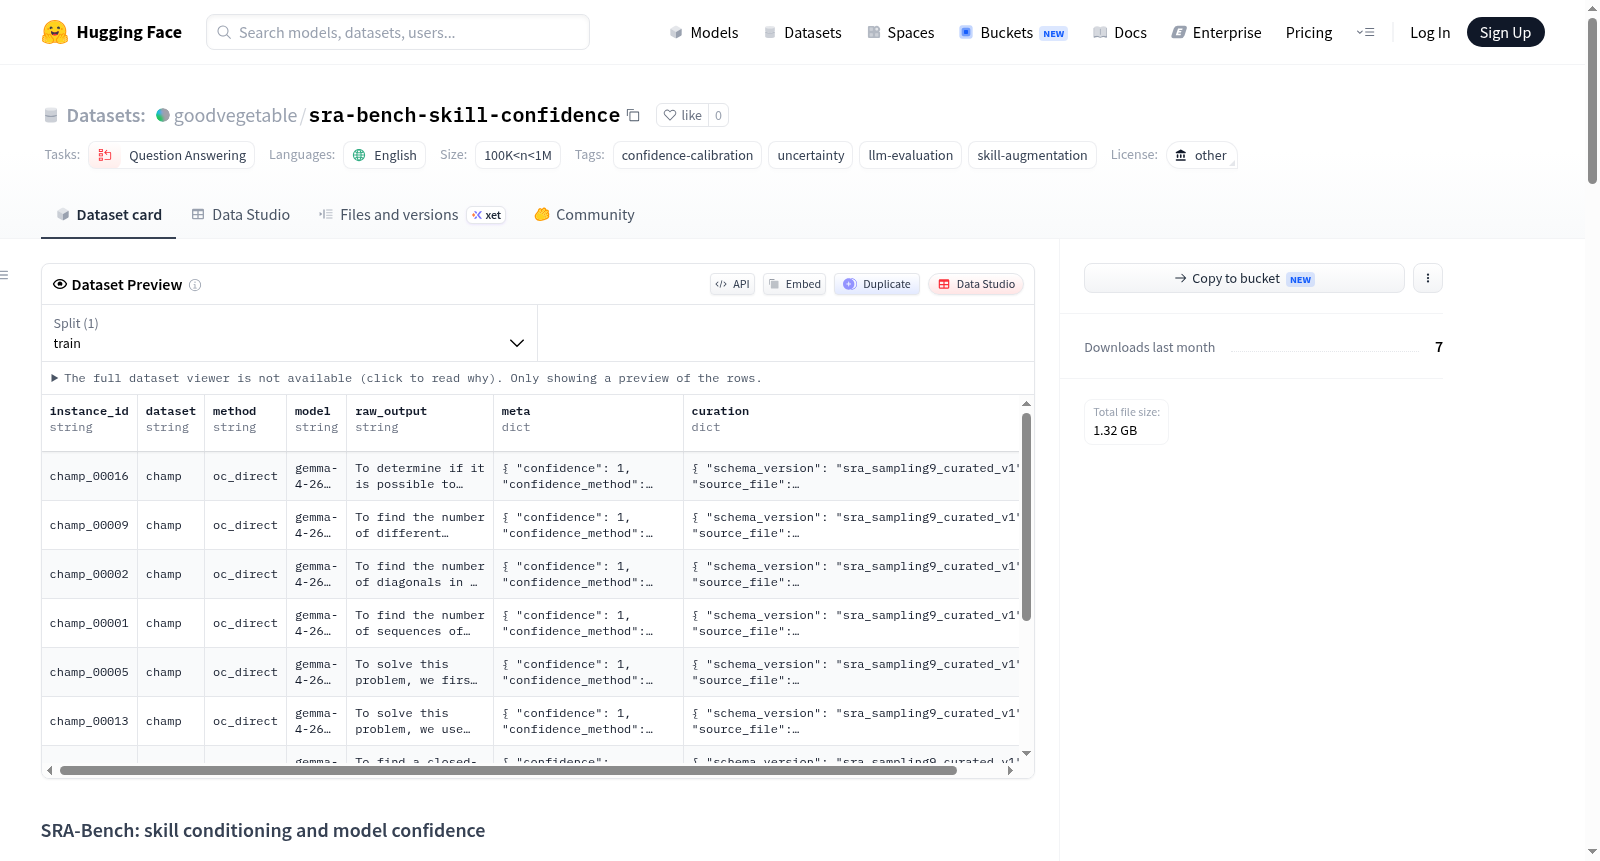Select the champ_00009 cell

tap(89, 525)
